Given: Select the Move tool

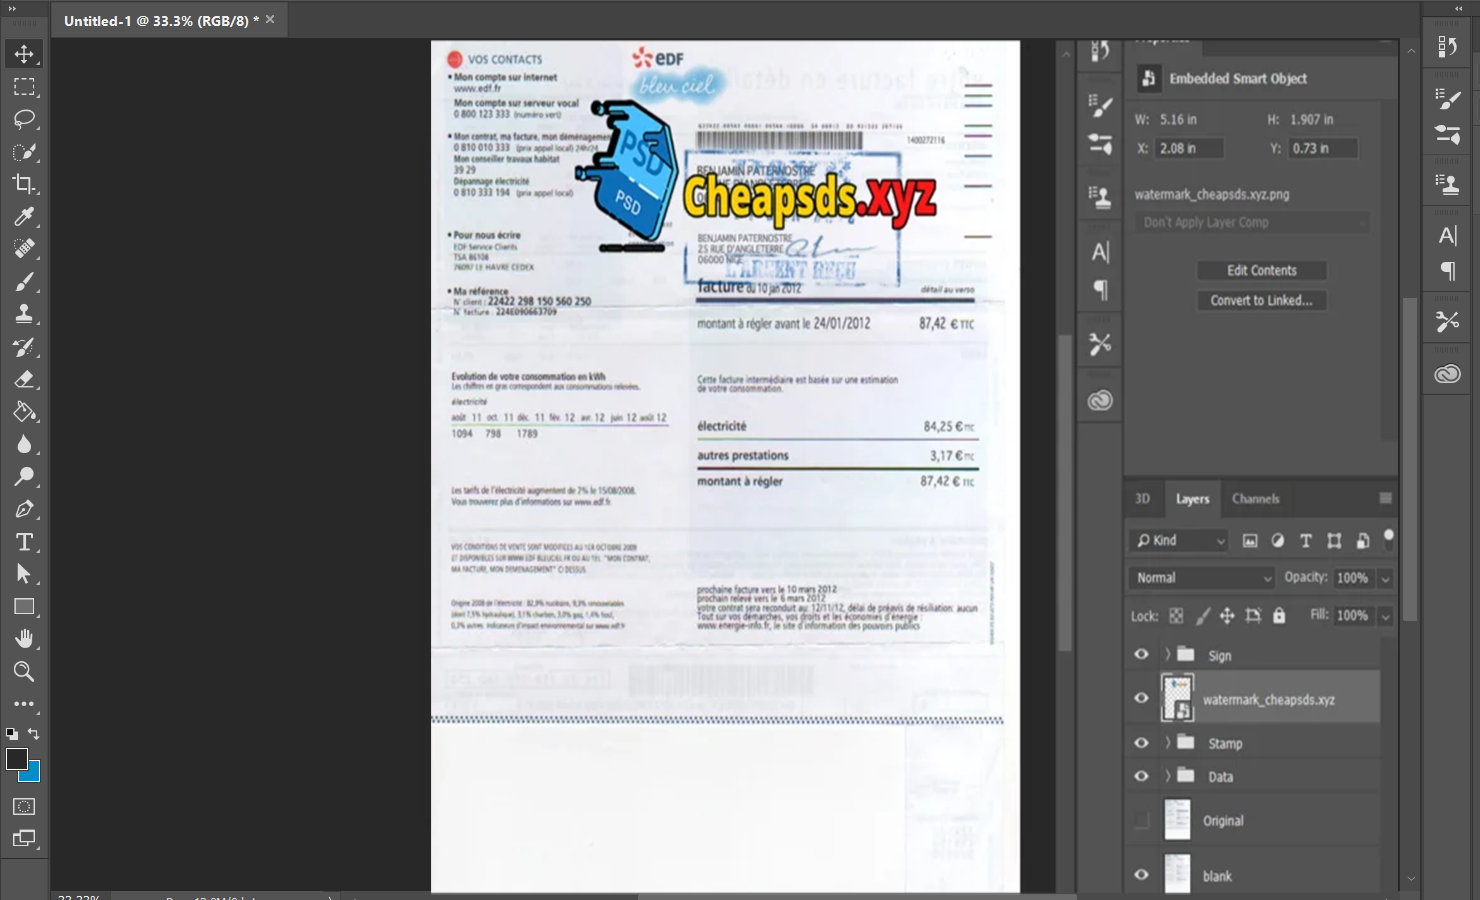Looking at the screenshot, I should pyautogui.click(x=24, y=54).
